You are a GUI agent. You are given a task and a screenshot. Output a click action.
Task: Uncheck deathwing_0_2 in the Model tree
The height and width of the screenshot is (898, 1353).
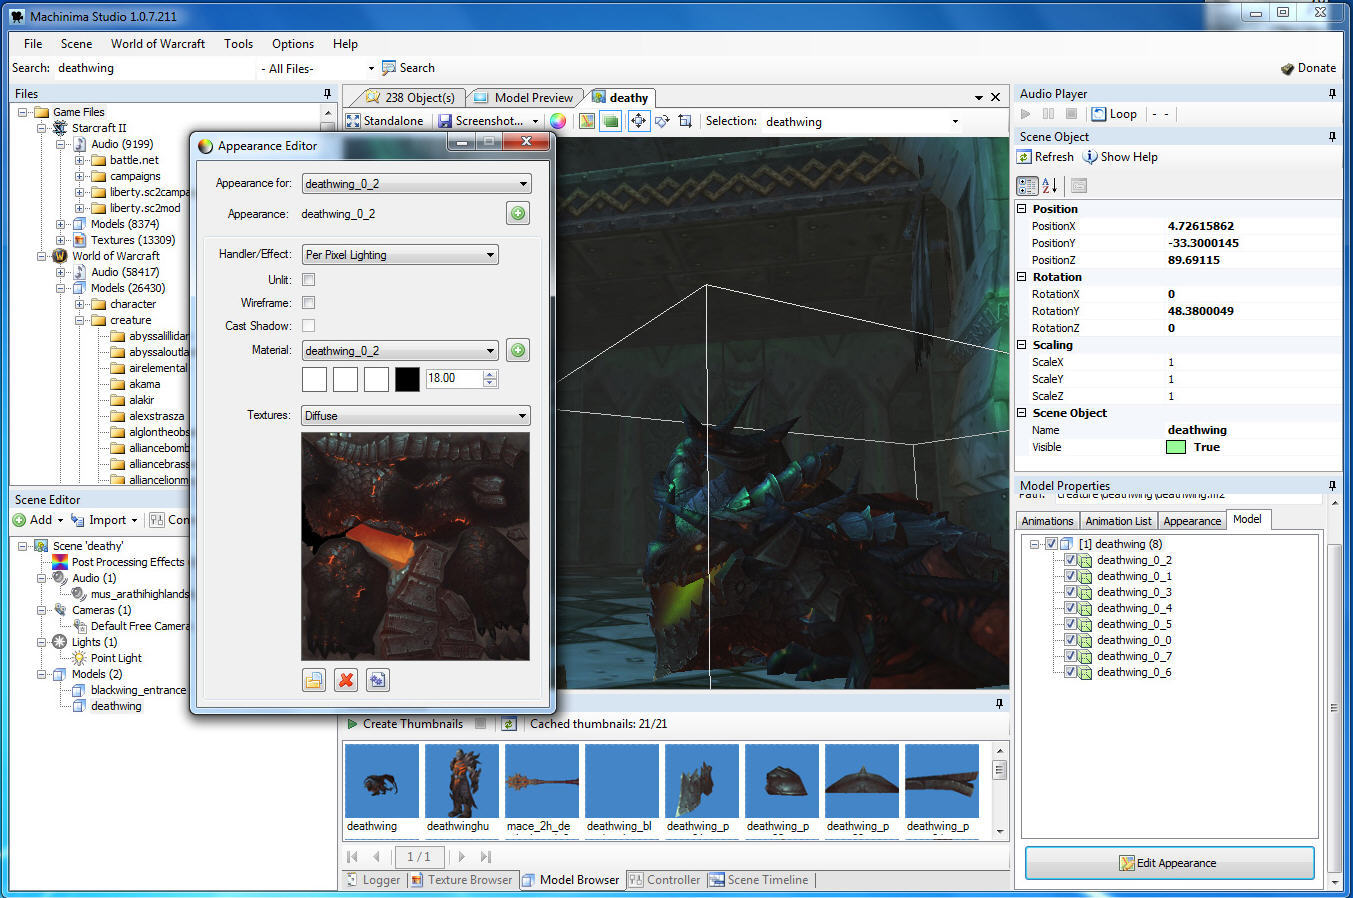[1070, 560]
